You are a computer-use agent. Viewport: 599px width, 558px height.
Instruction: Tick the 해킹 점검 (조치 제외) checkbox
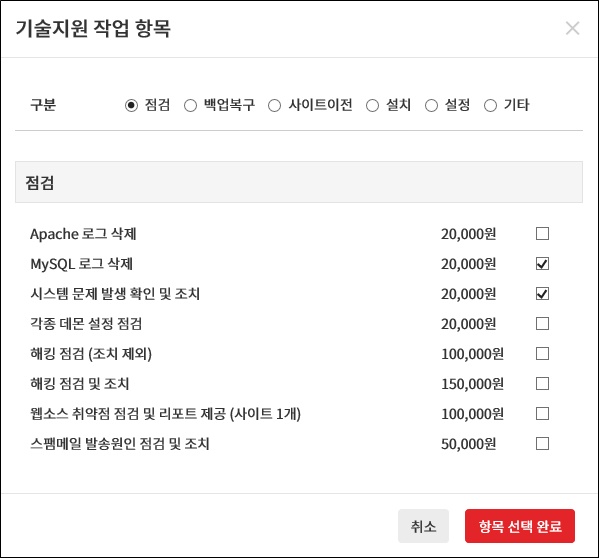[x=542, y=354]
